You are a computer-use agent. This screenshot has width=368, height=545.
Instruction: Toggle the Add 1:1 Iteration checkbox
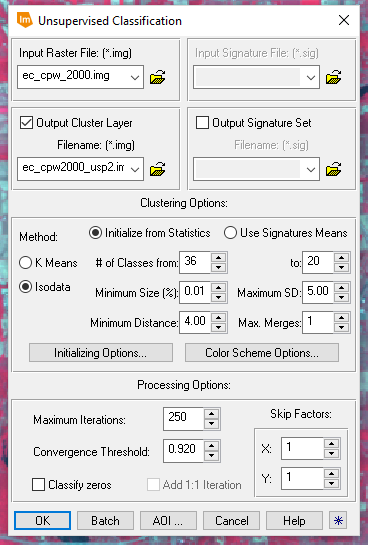(153, 485)
